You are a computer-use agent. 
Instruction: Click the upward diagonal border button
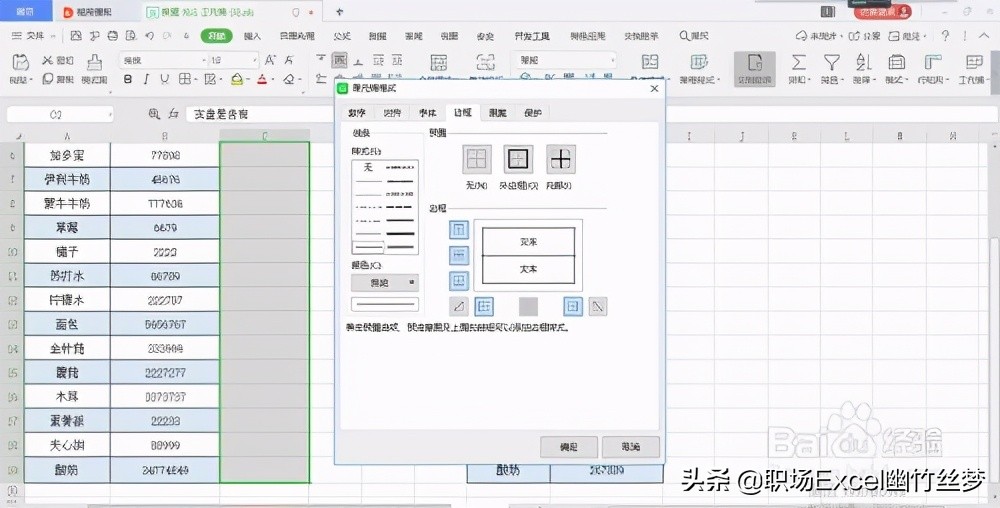pos(459,307)
